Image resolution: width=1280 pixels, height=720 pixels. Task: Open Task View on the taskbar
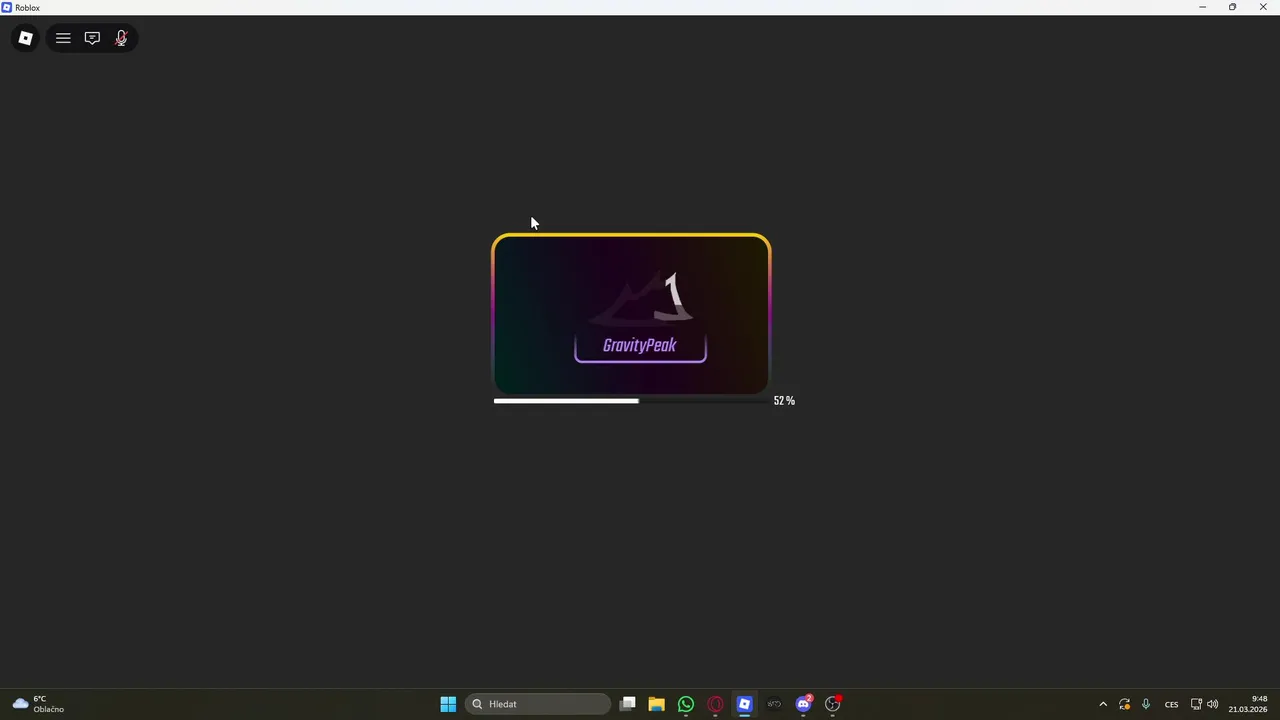(627, 704)
